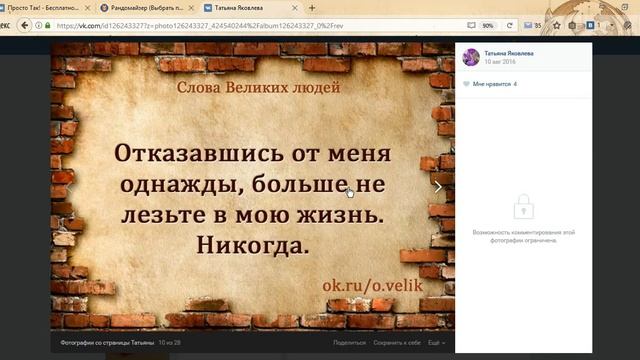Open the 'Татьяна Яковлева' author link
The image size is (640, 360).
(x=509, y=53)
